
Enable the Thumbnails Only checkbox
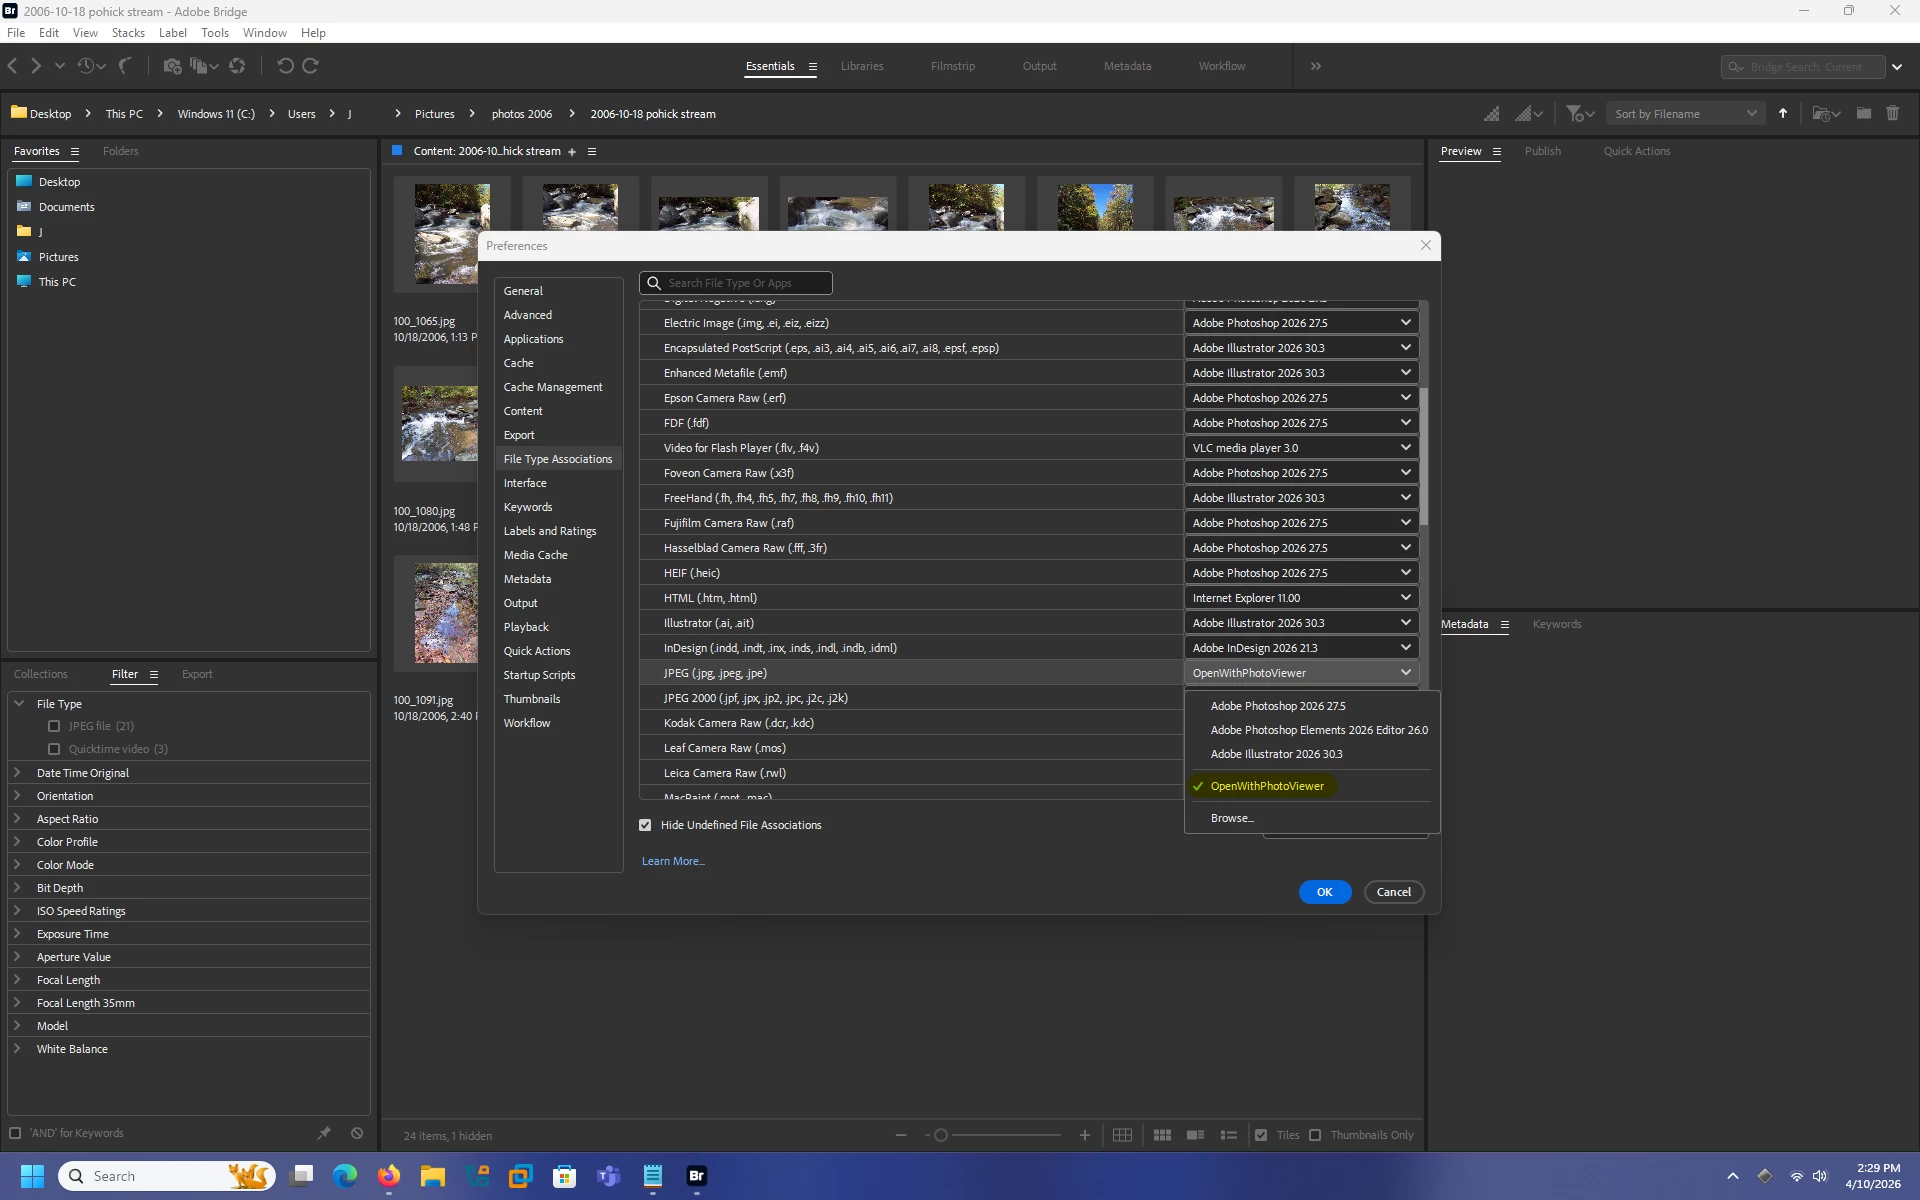pyautogui.click(x=1315, y=1135)
